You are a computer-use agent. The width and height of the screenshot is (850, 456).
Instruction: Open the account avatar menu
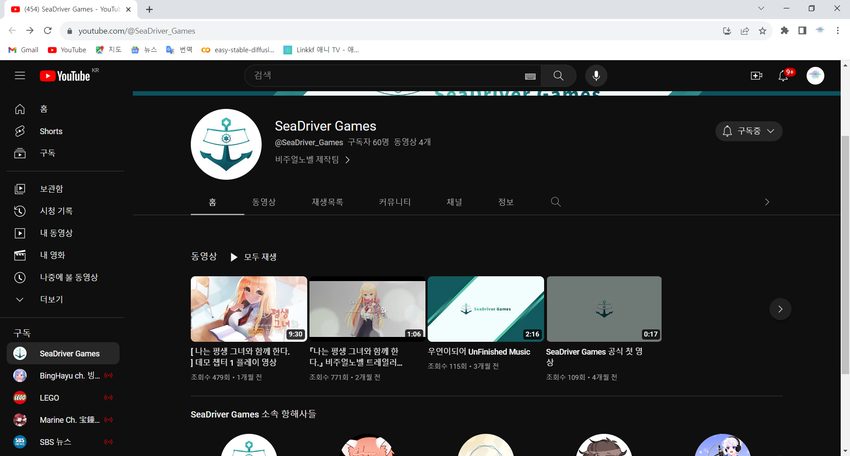[x=815, y=76]
